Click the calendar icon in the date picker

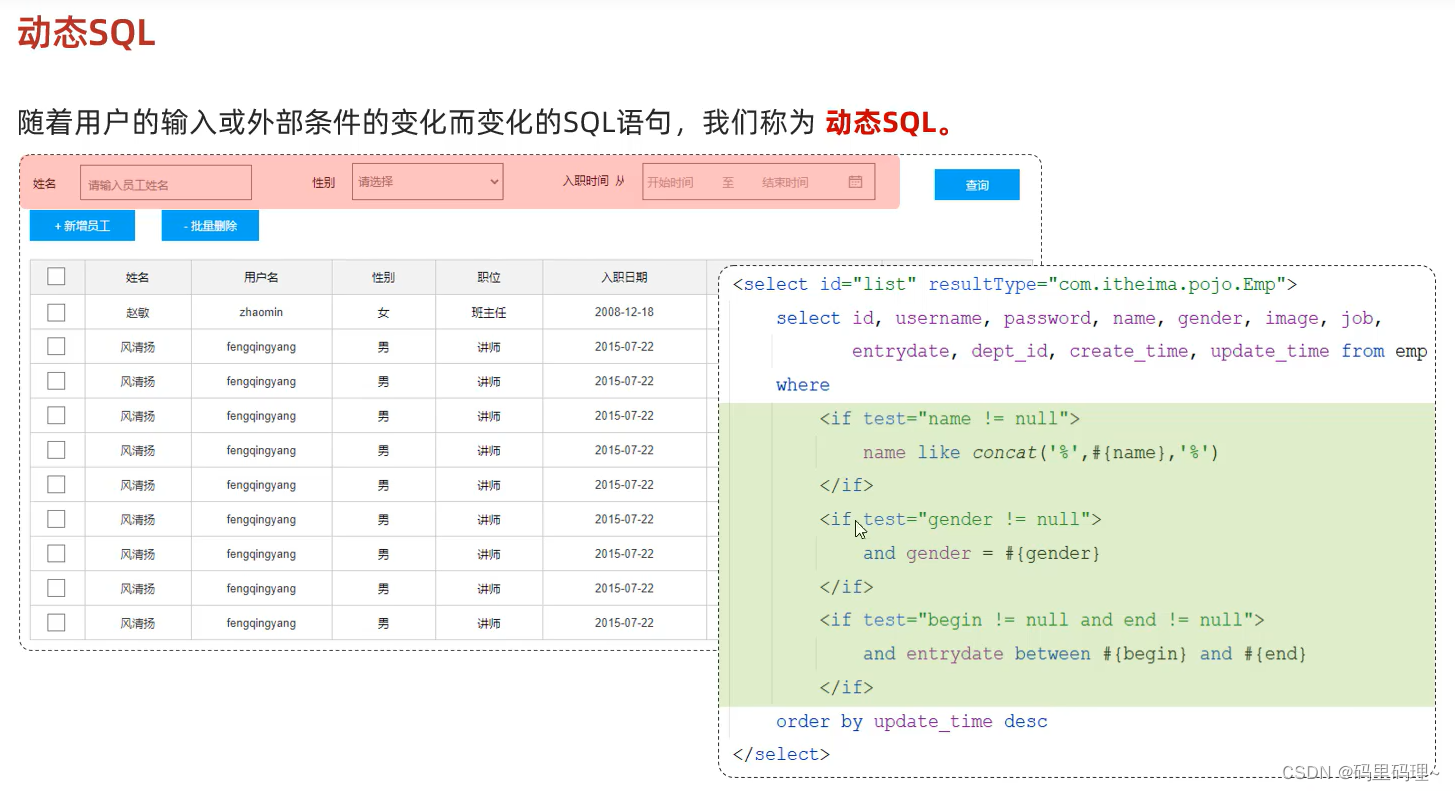855,181
